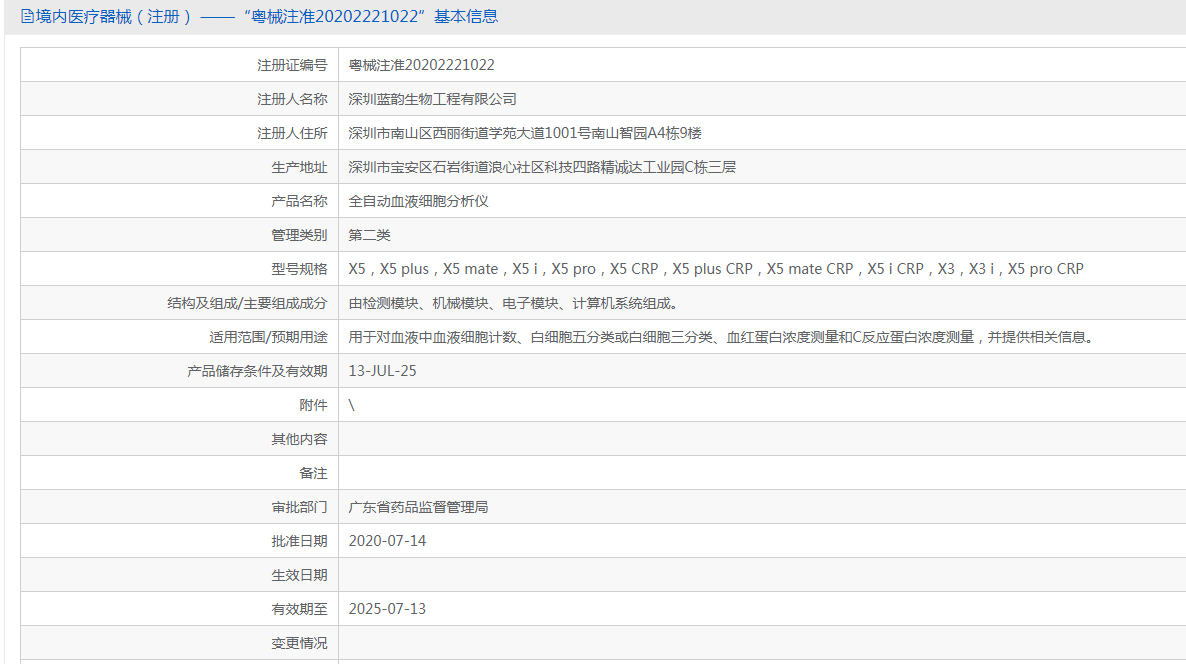Click the 注册人住所 label
The width and height of the screenshot is (1186, 664).
click(292, 133)
